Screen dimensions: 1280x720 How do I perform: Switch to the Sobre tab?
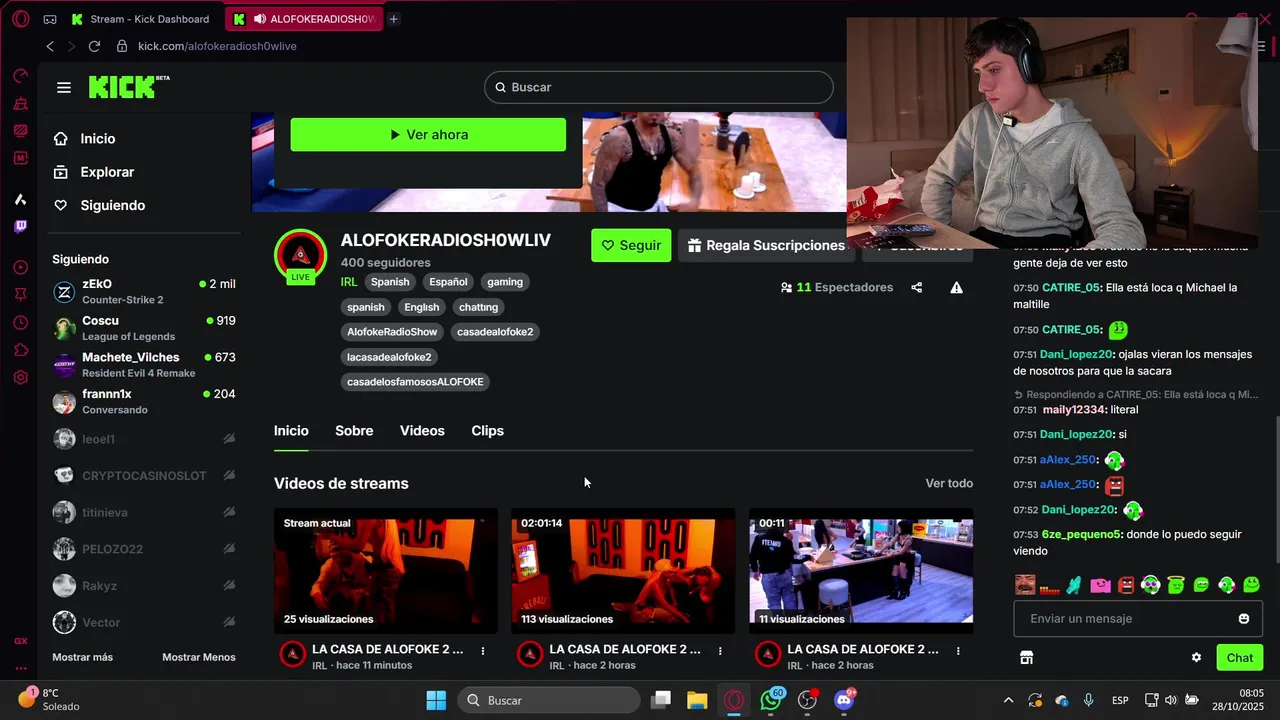tap(354, 431)
